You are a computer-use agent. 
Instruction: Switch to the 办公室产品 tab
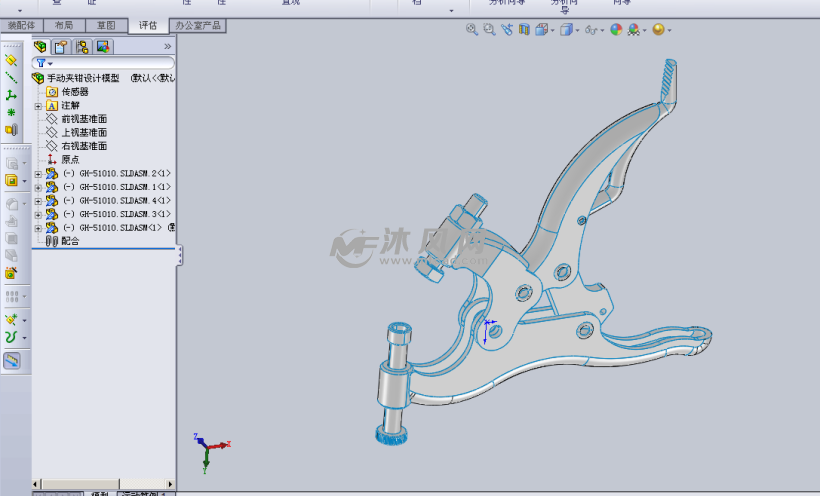pos(197,25)
